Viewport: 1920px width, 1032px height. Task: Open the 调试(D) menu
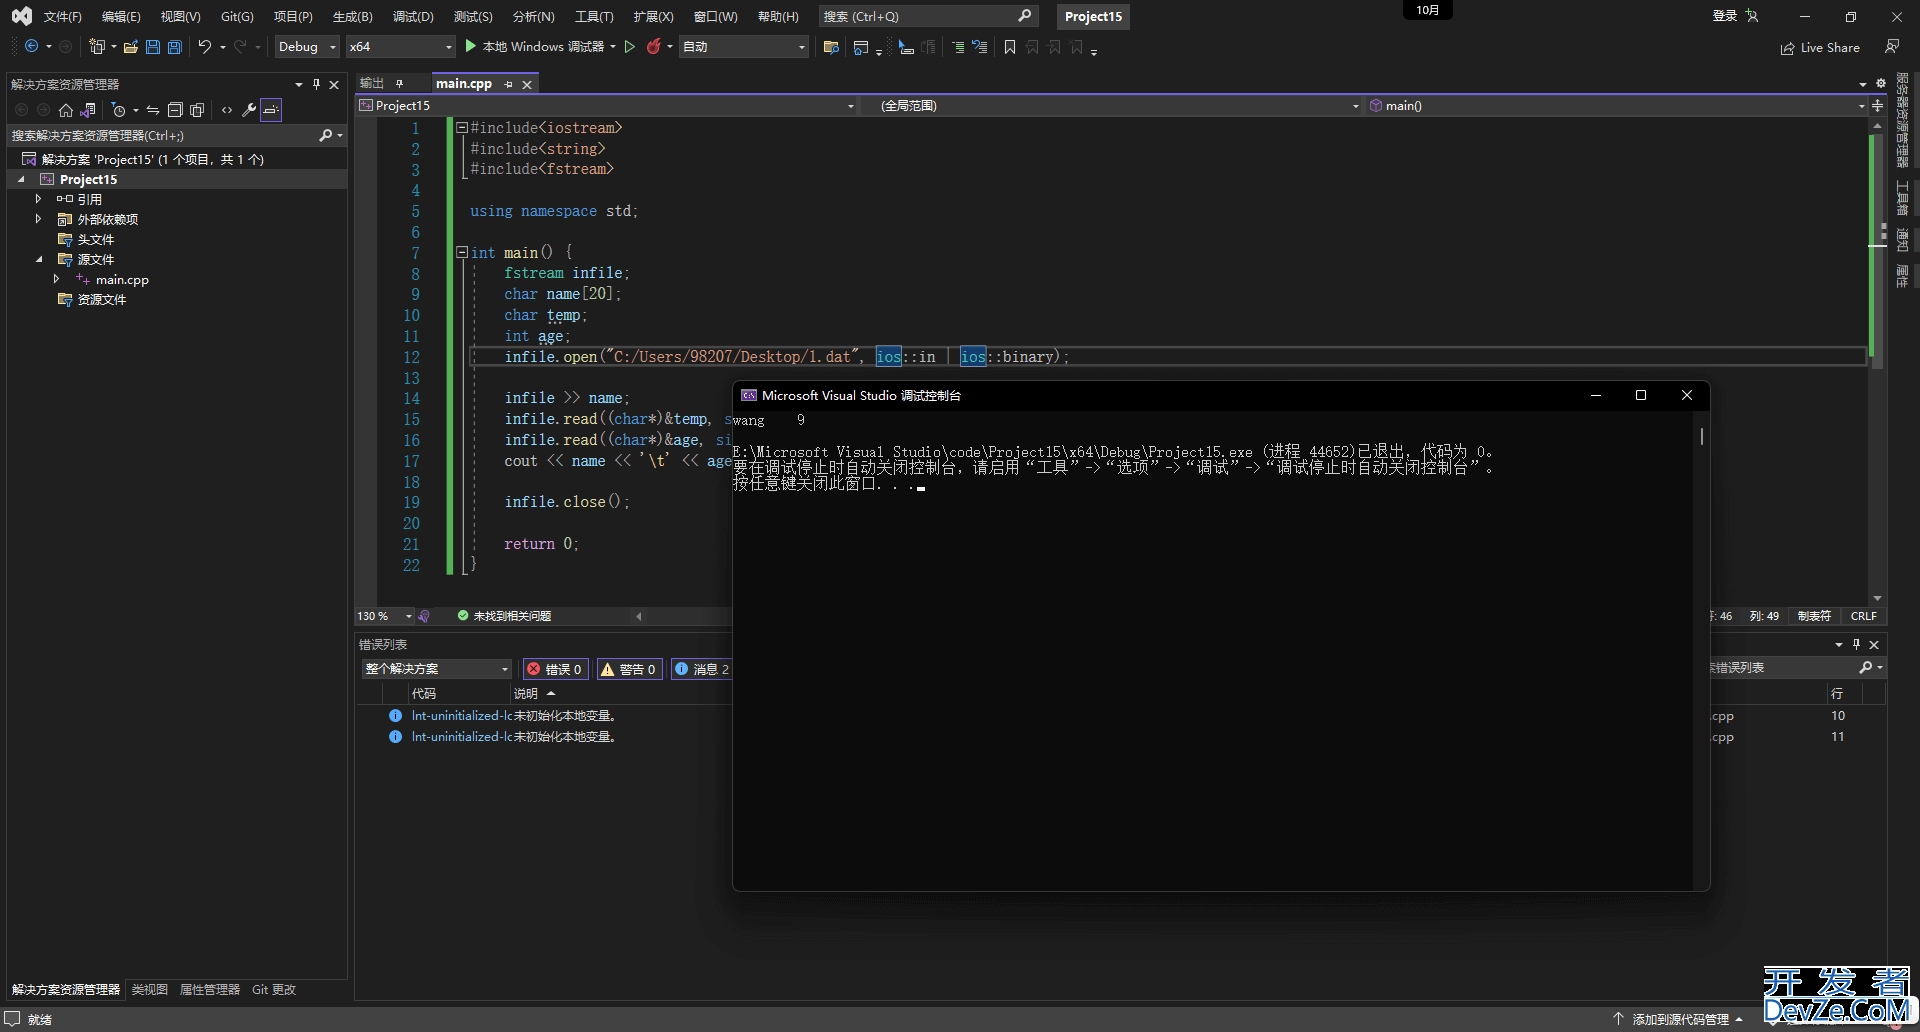pyautogui.click(x=413, y=17)
